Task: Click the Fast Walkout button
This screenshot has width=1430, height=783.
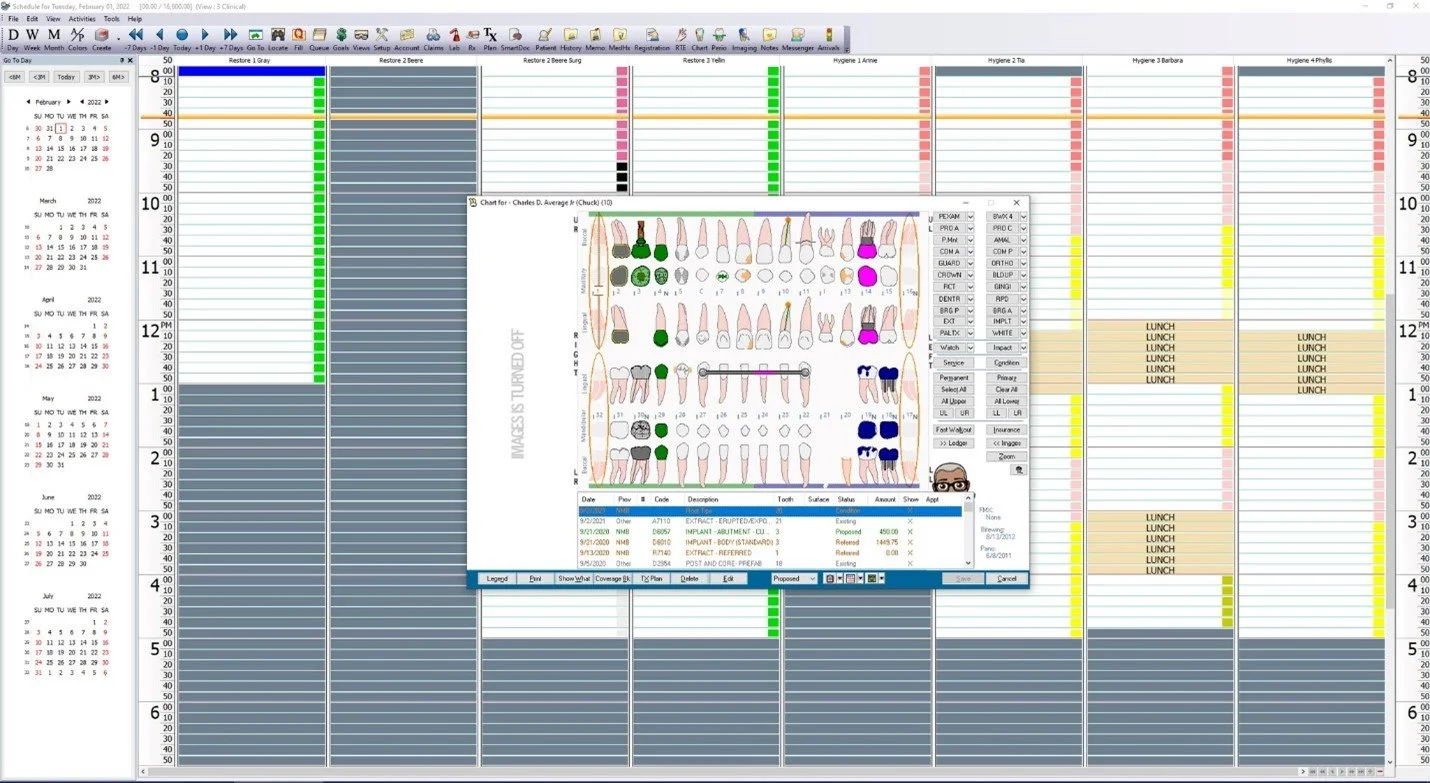Action: coord(953,430)
